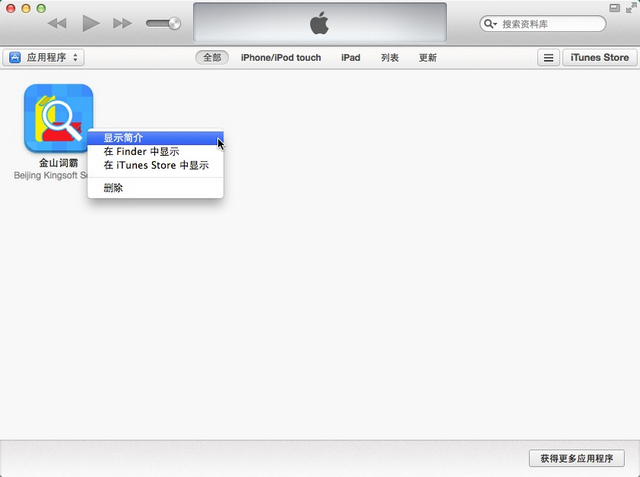Viewport: 640px width, 477px height.
Task: Switch to the 列表 tab
Action: (x=390, y=58)
